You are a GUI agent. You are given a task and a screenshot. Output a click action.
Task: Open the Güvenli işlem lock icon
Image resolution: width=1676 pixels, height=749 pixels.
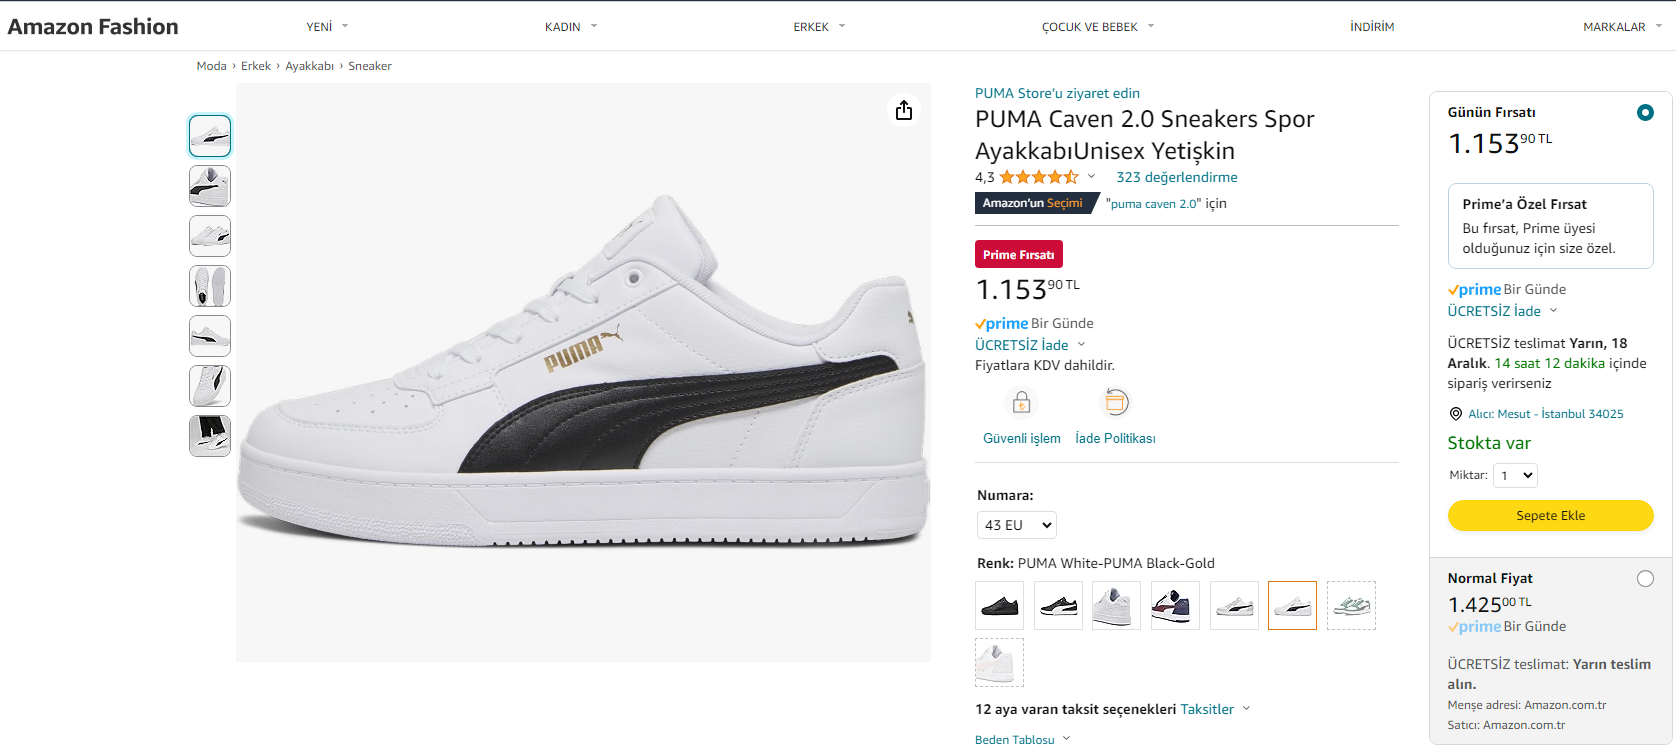(1021, 402)
